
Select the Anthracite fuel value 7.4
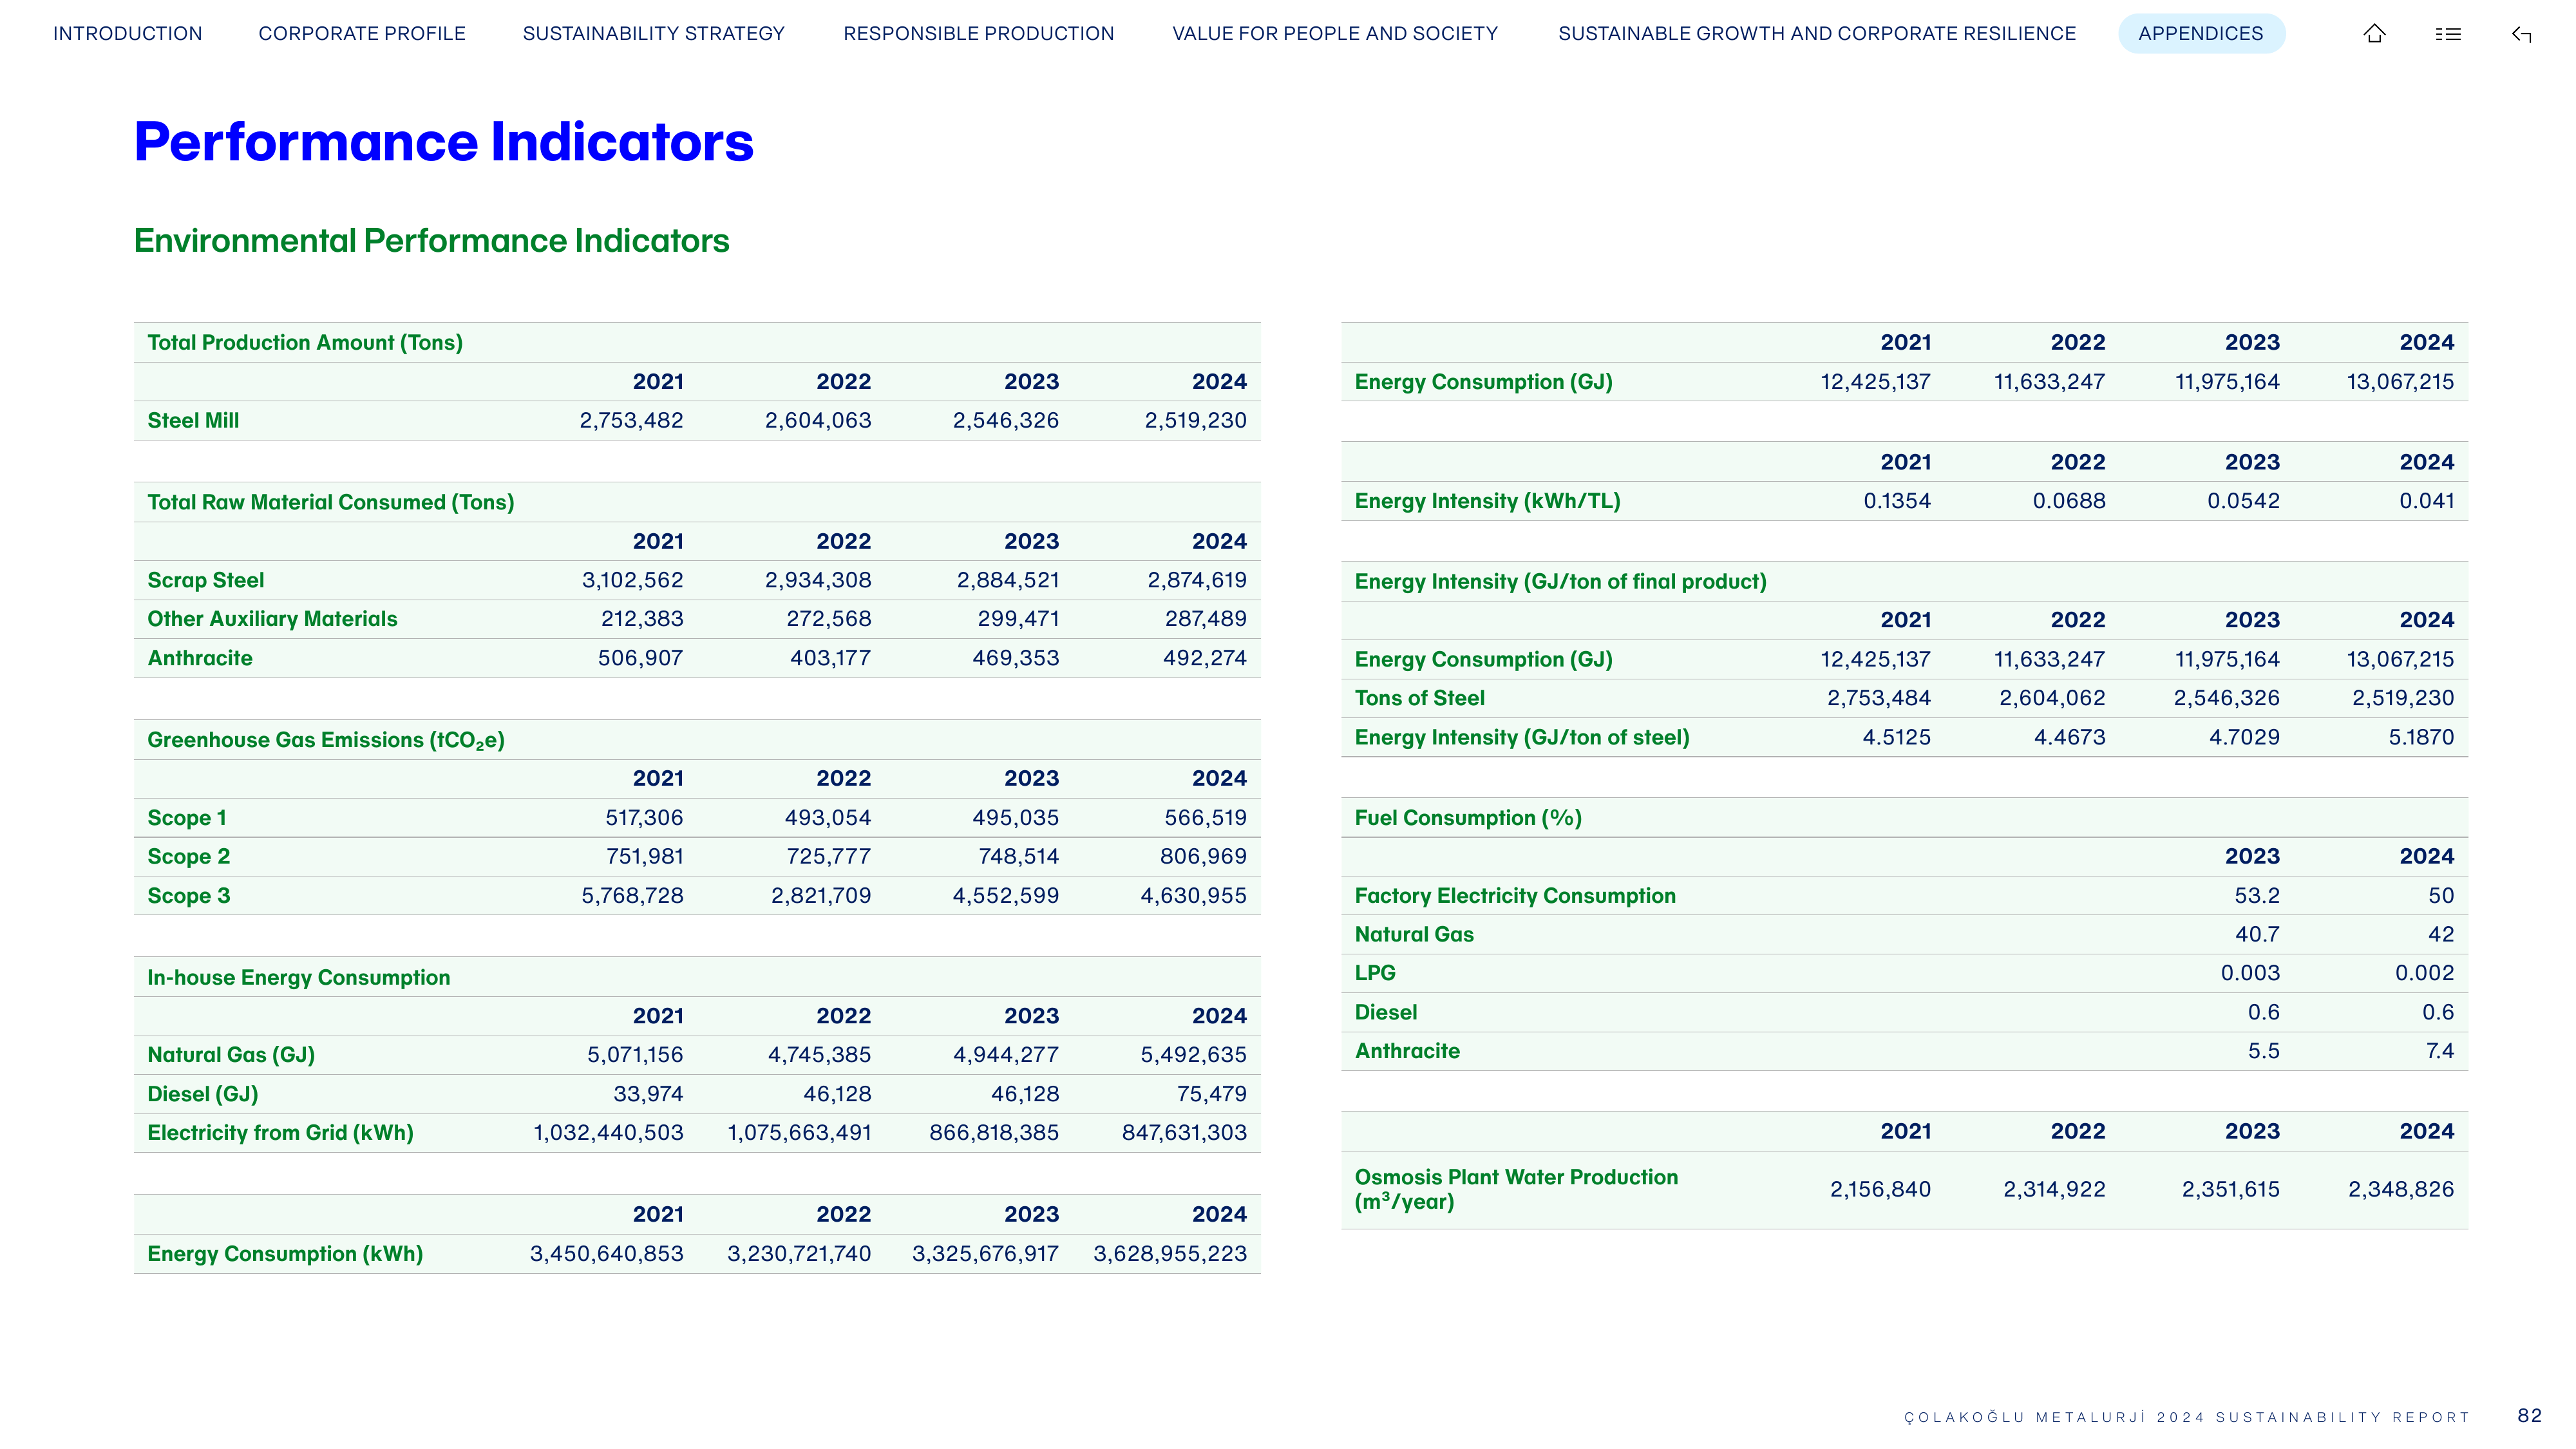(2440, 1052)
